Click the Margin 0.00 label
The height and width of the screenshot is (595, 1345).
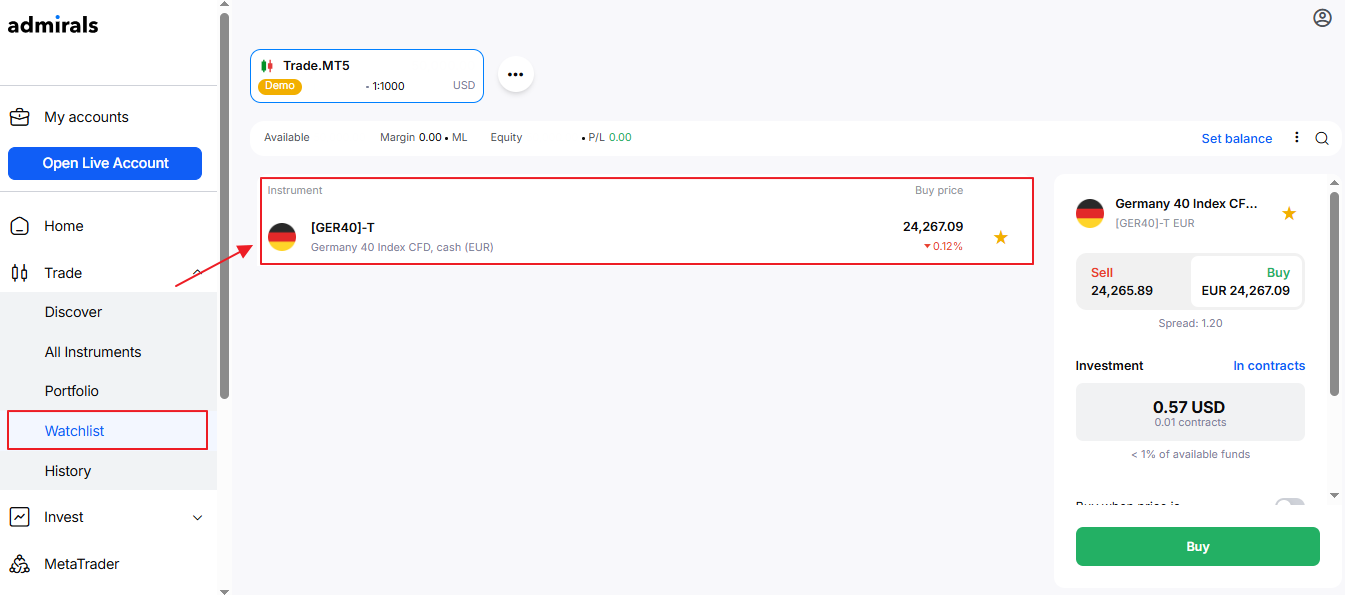pyautogui.click(x=411, y=138)
